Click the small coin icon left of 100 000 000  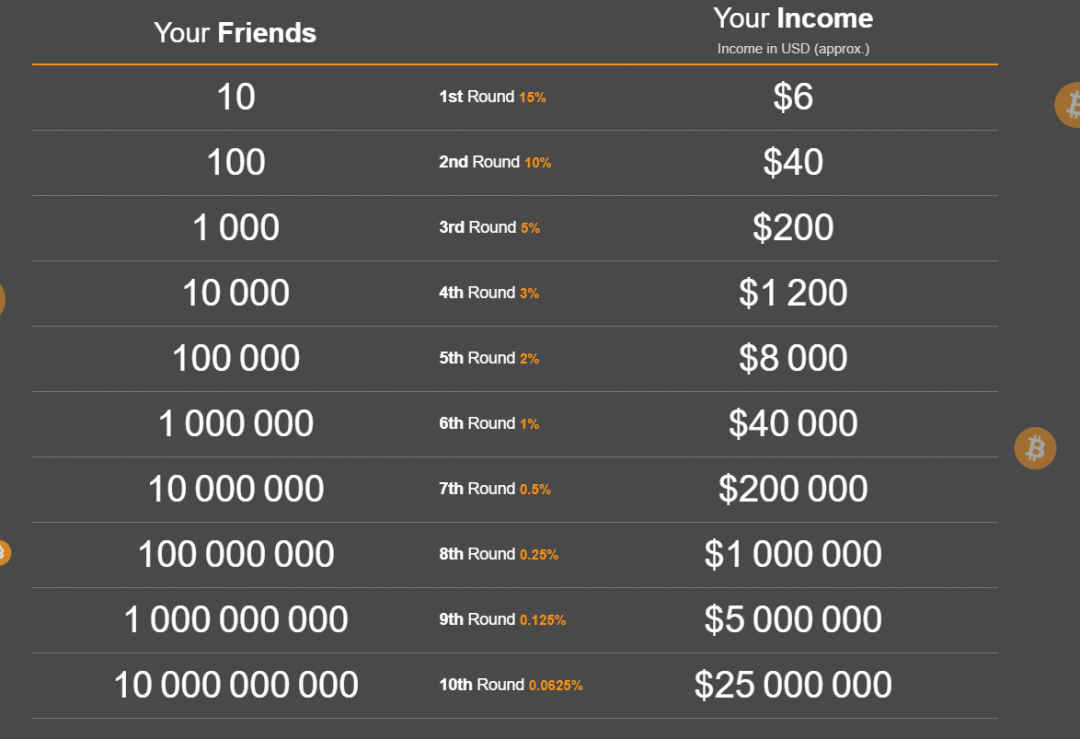pyautogui.click(x=3, y=552)
